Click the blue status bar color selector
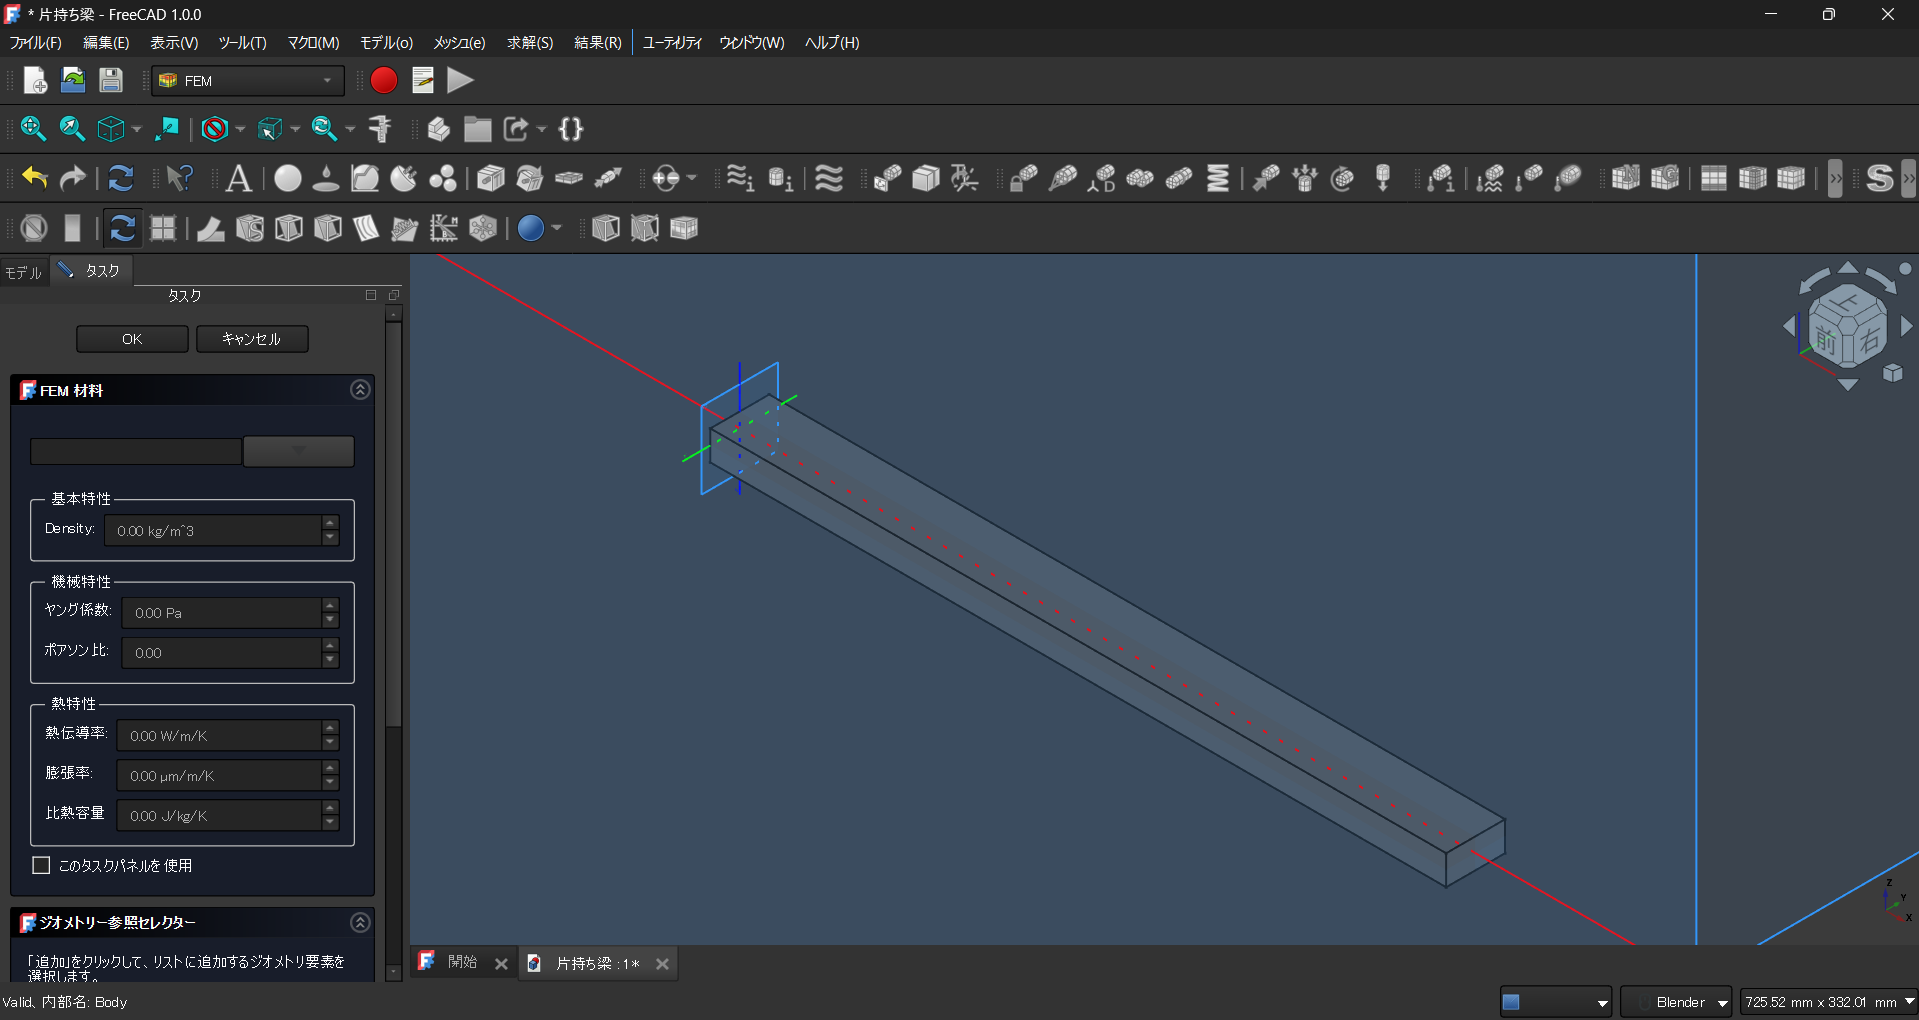This screenshot has width=1919, height=1020. (1556, 1002)
